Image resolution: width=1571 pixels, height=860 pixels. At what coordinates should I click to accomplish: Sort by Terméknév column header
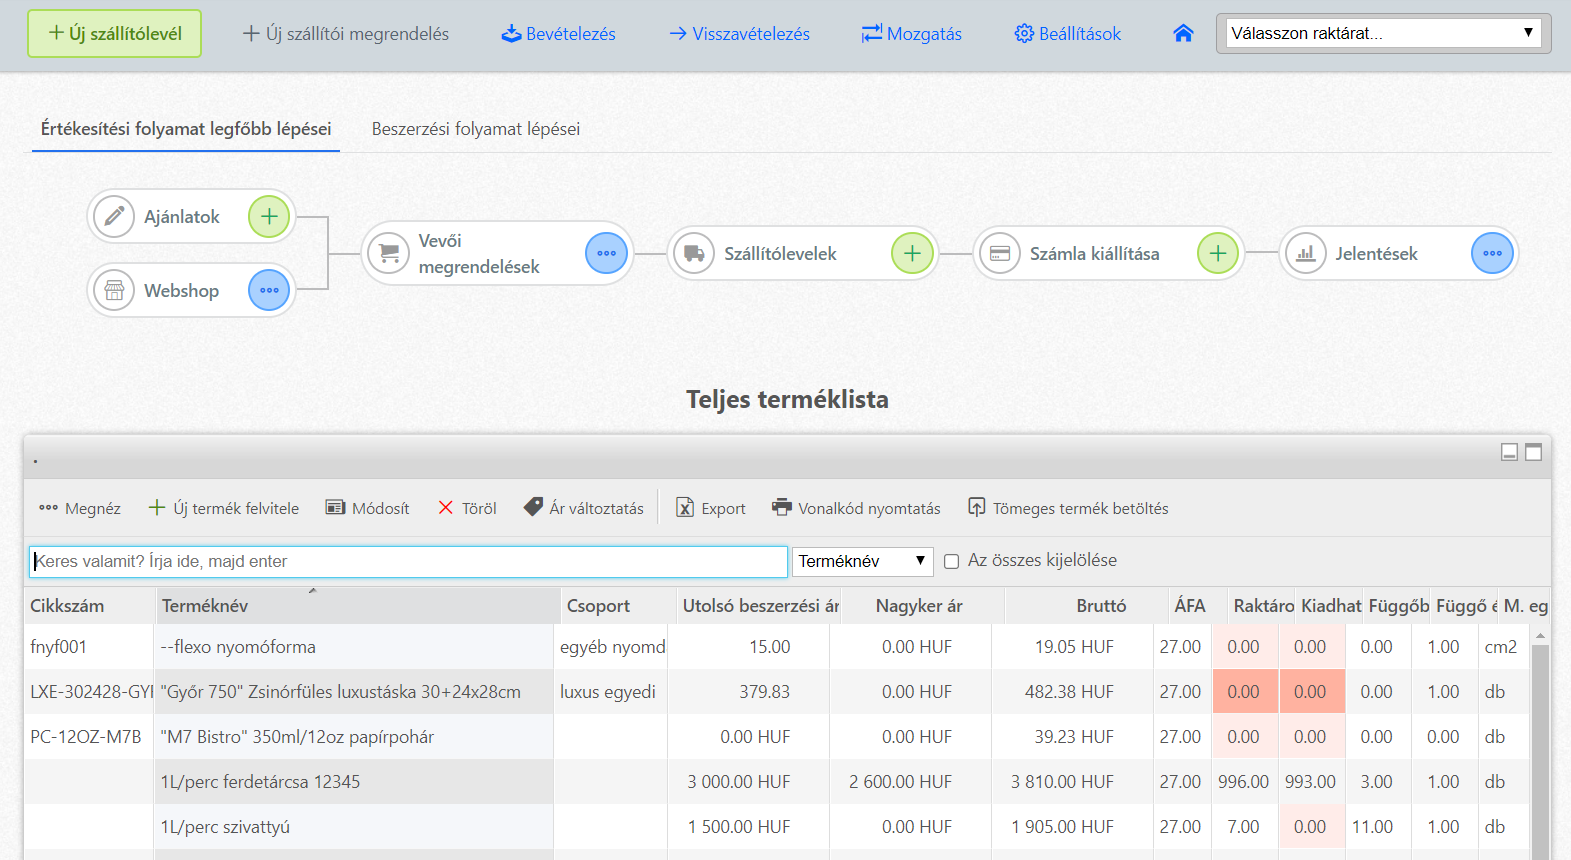(x=358, y=606)
